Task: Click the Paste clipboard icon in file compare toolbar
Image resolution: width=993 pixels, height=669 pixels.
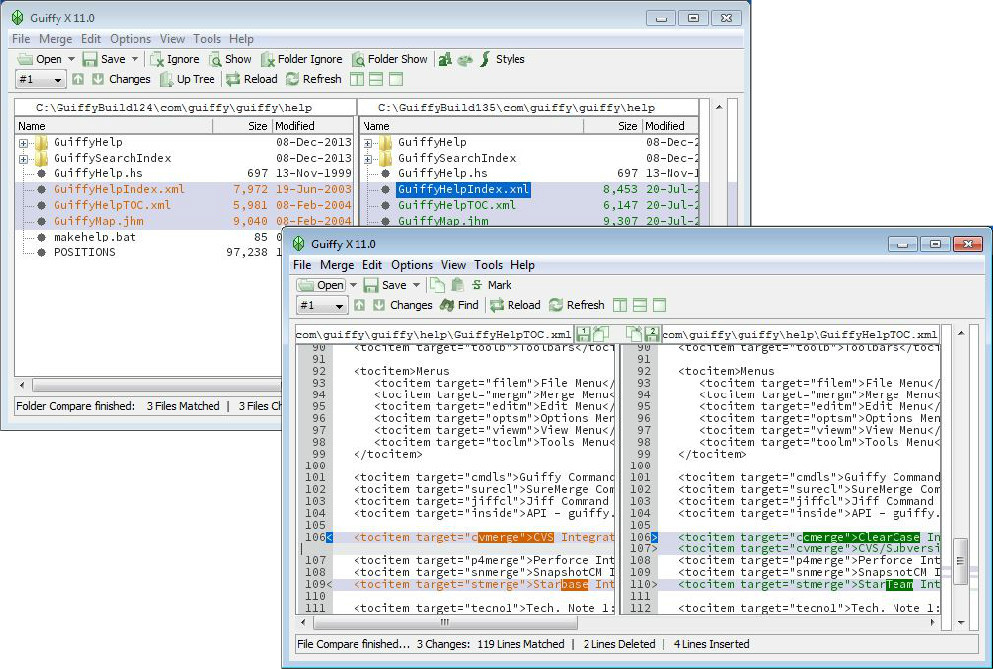Action: (457, 285)
